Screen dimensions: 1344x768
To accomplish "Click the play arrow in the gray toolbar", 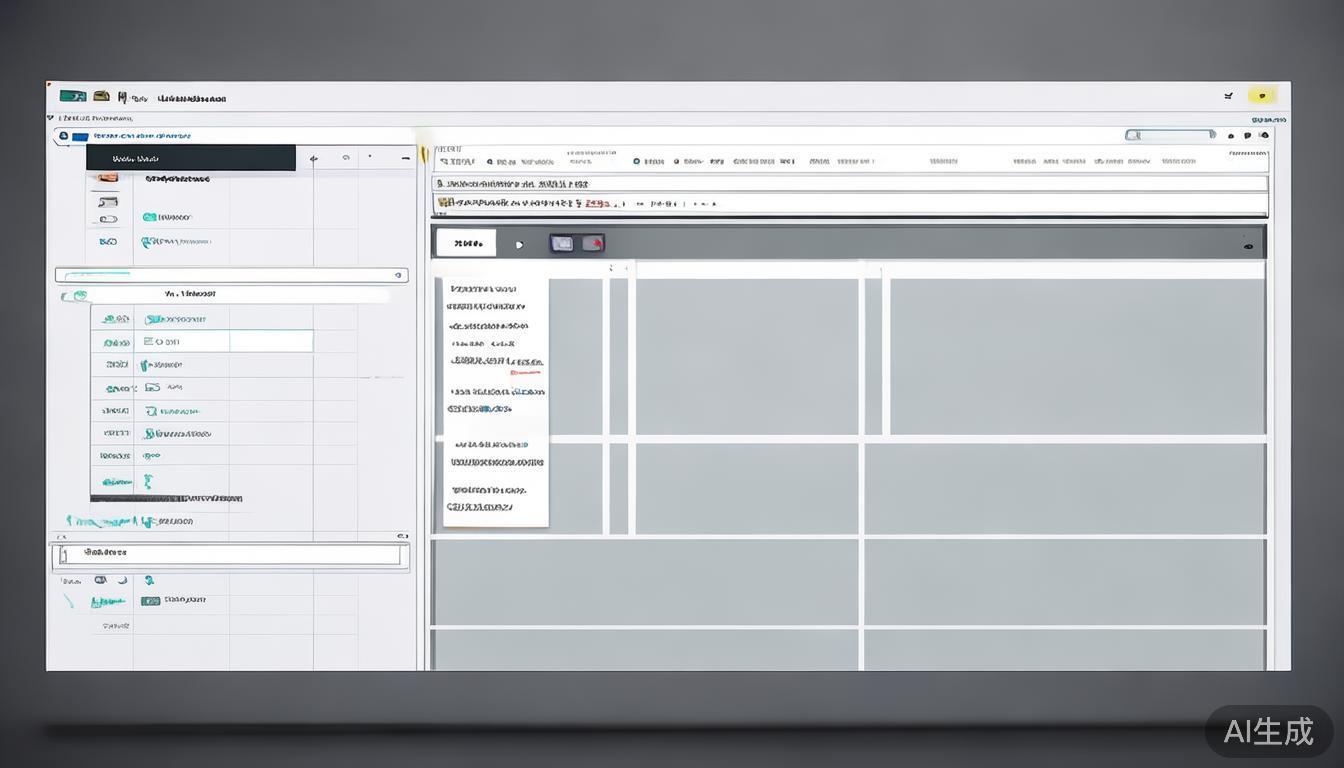I will pyautogui.click(x=519, y=244).
